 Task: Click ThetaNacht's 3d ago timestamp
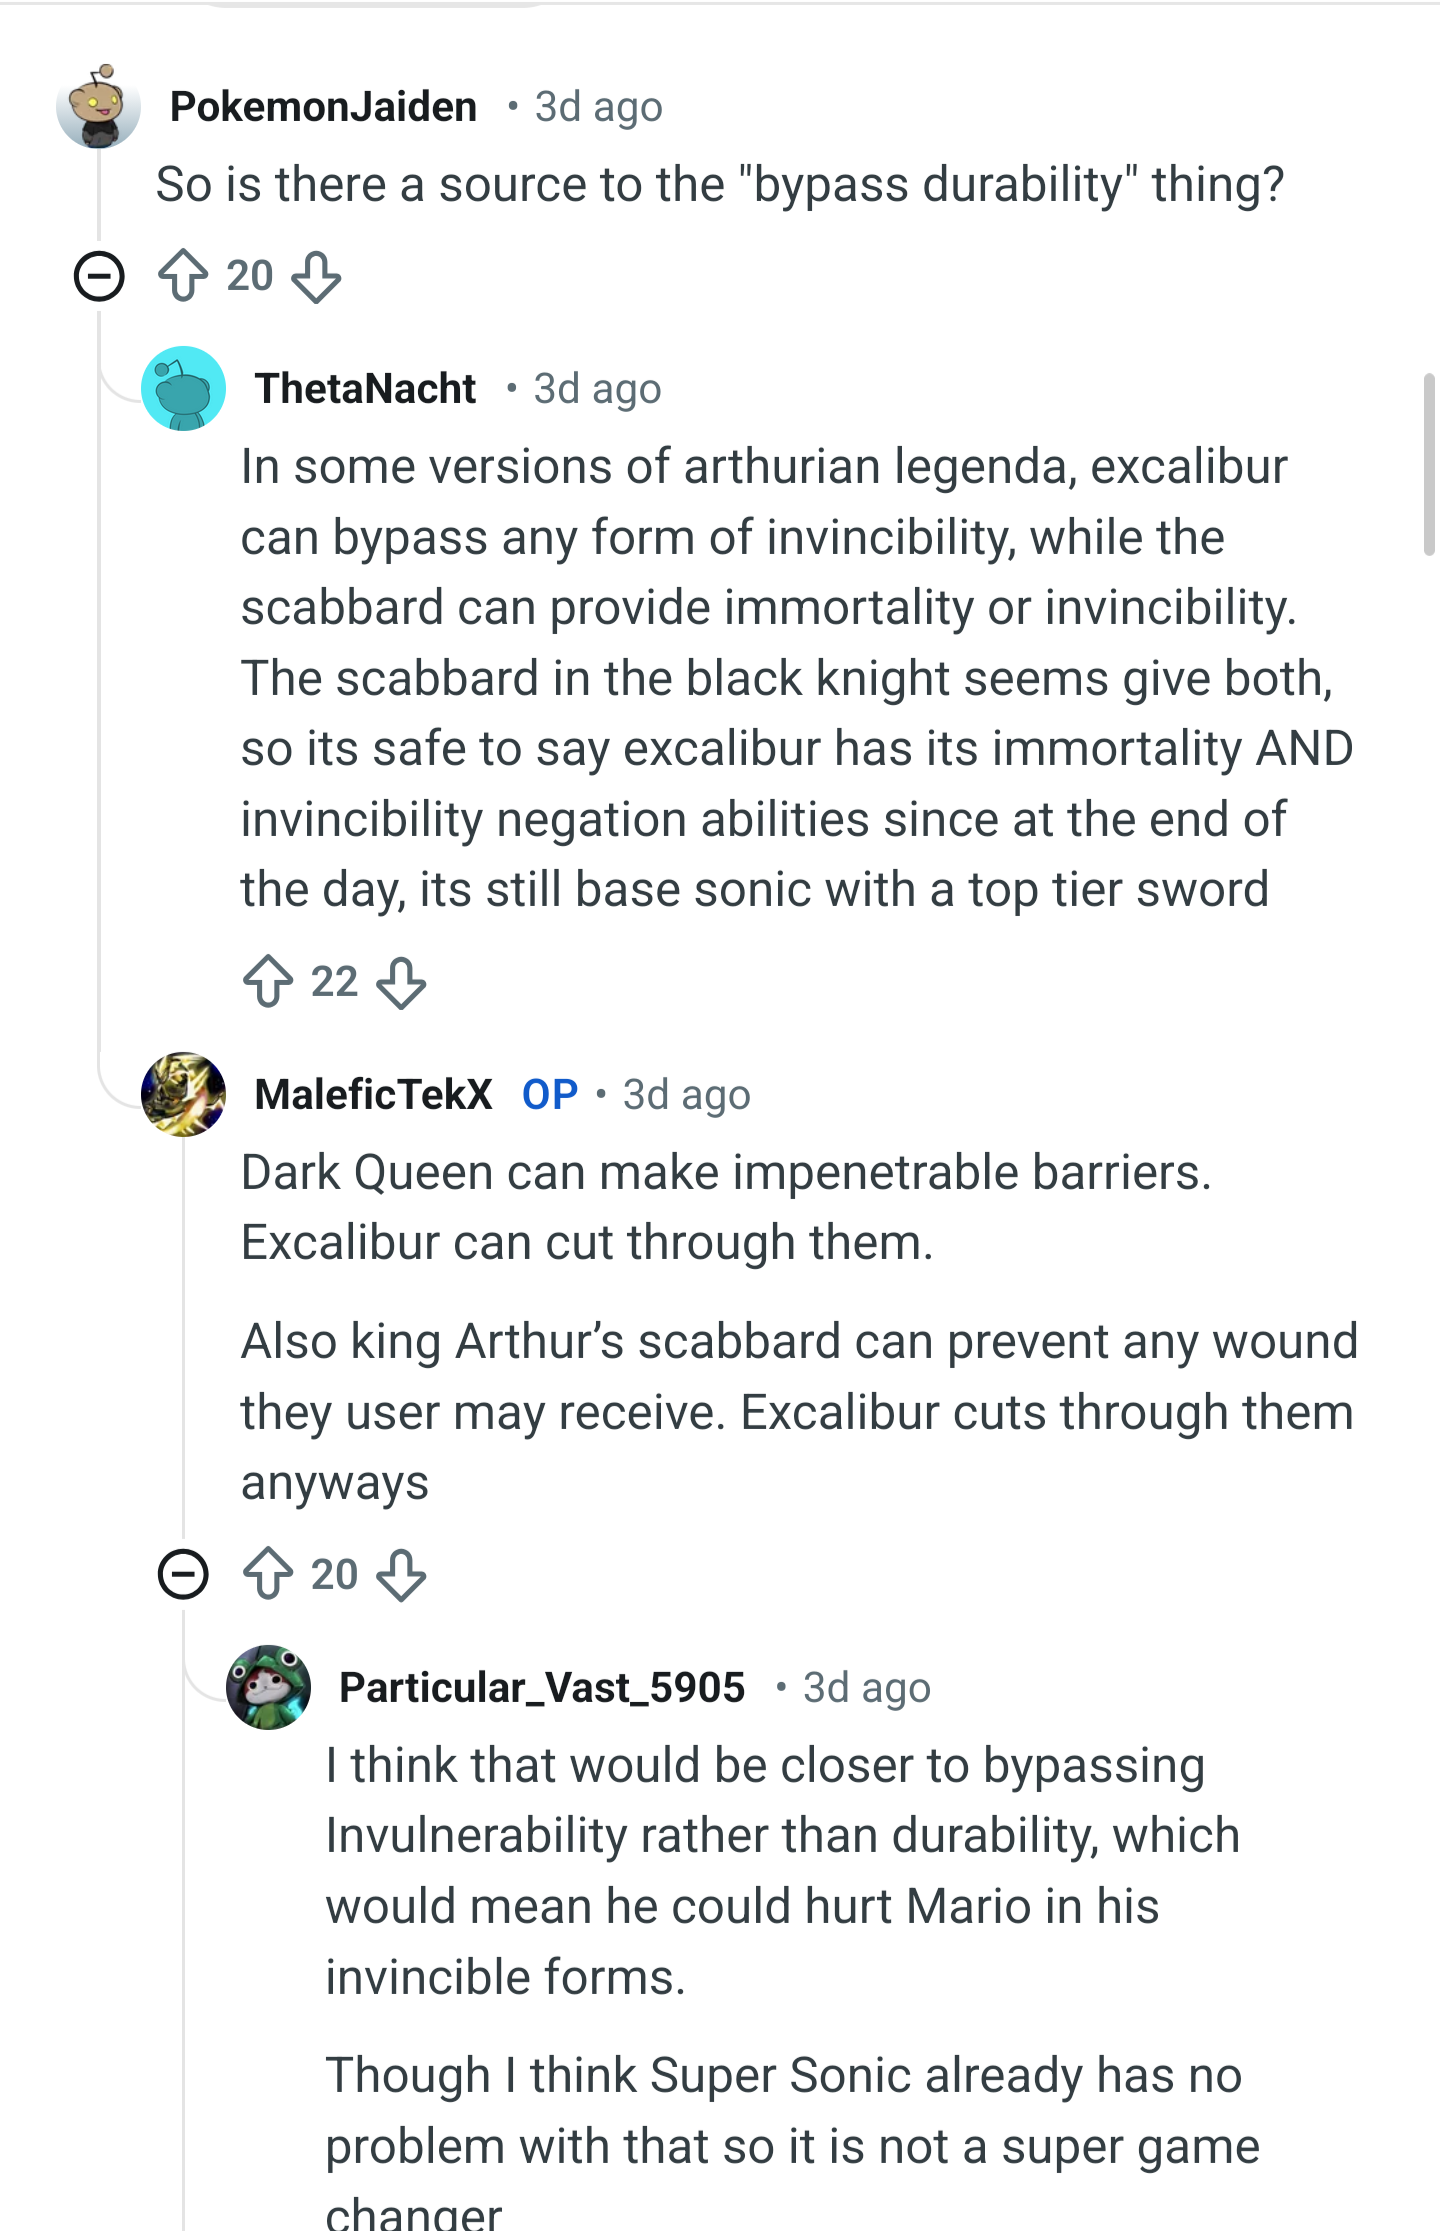(x=597, y=389)
